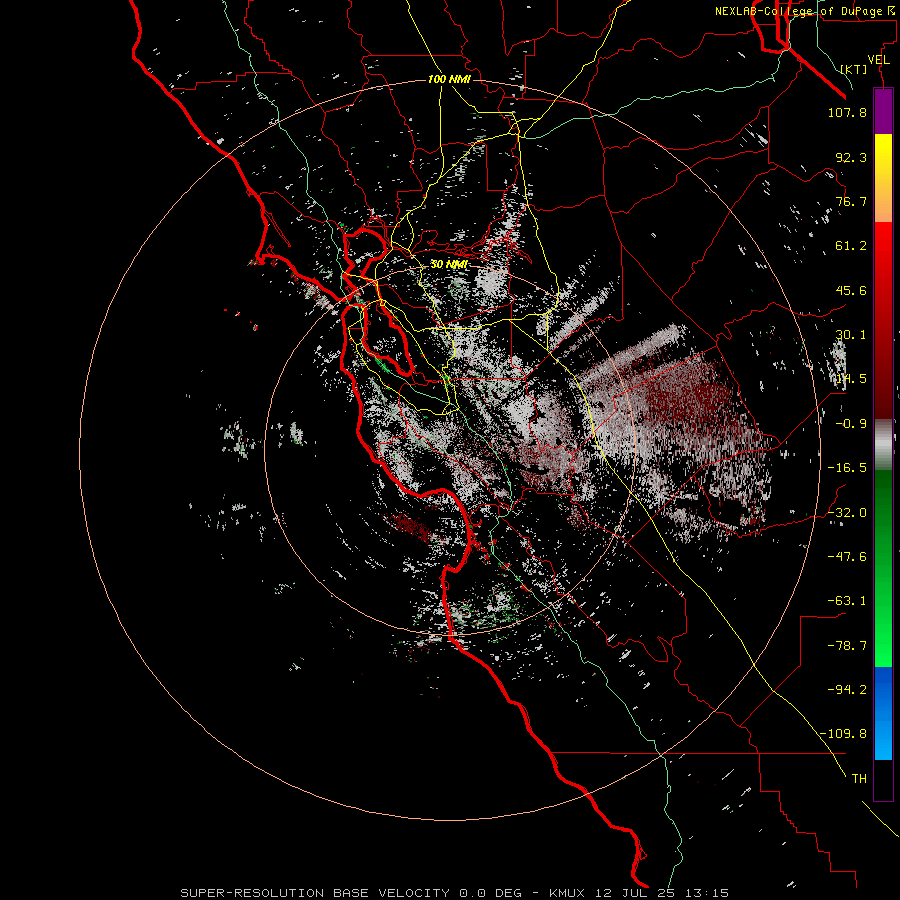Image resolution: width=900 pixels, height=900 pixels.
Task: Click the Super-Resolution Base Velocity caption text
Action: pyautogui.click(x=455, y=893)
